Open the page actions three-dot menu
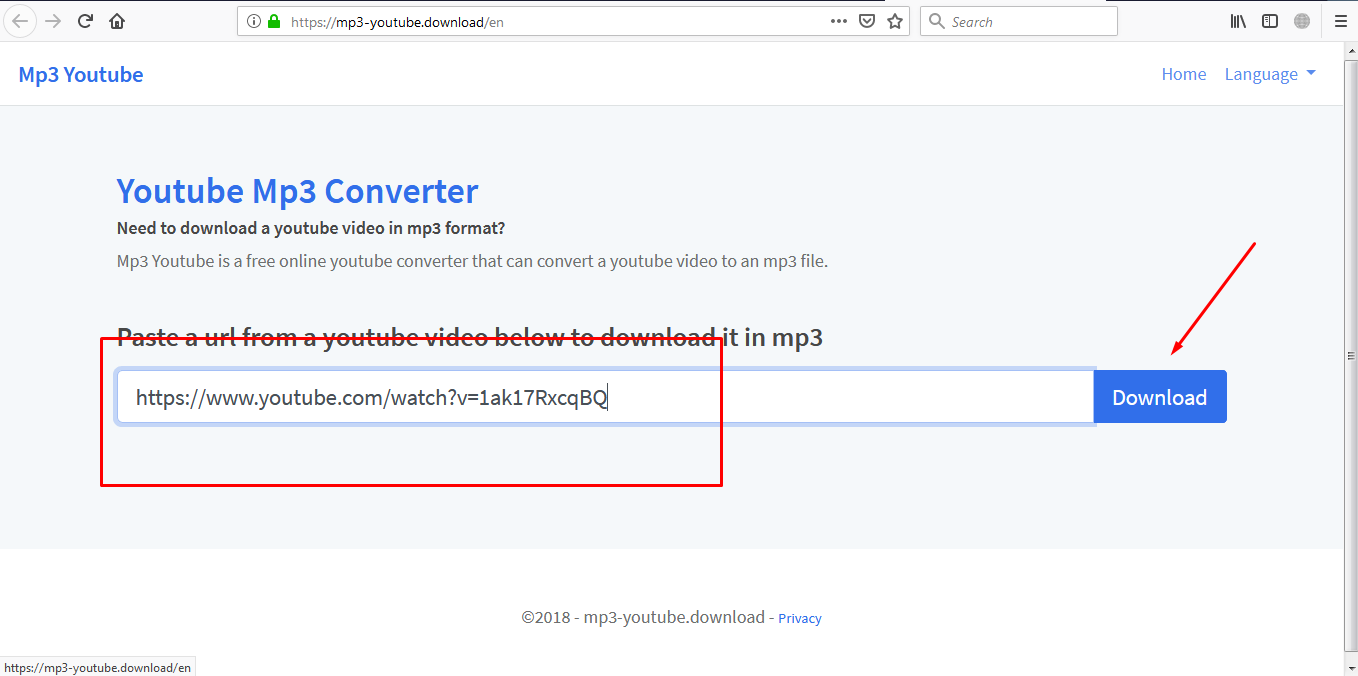 click(x=839, y=21)
